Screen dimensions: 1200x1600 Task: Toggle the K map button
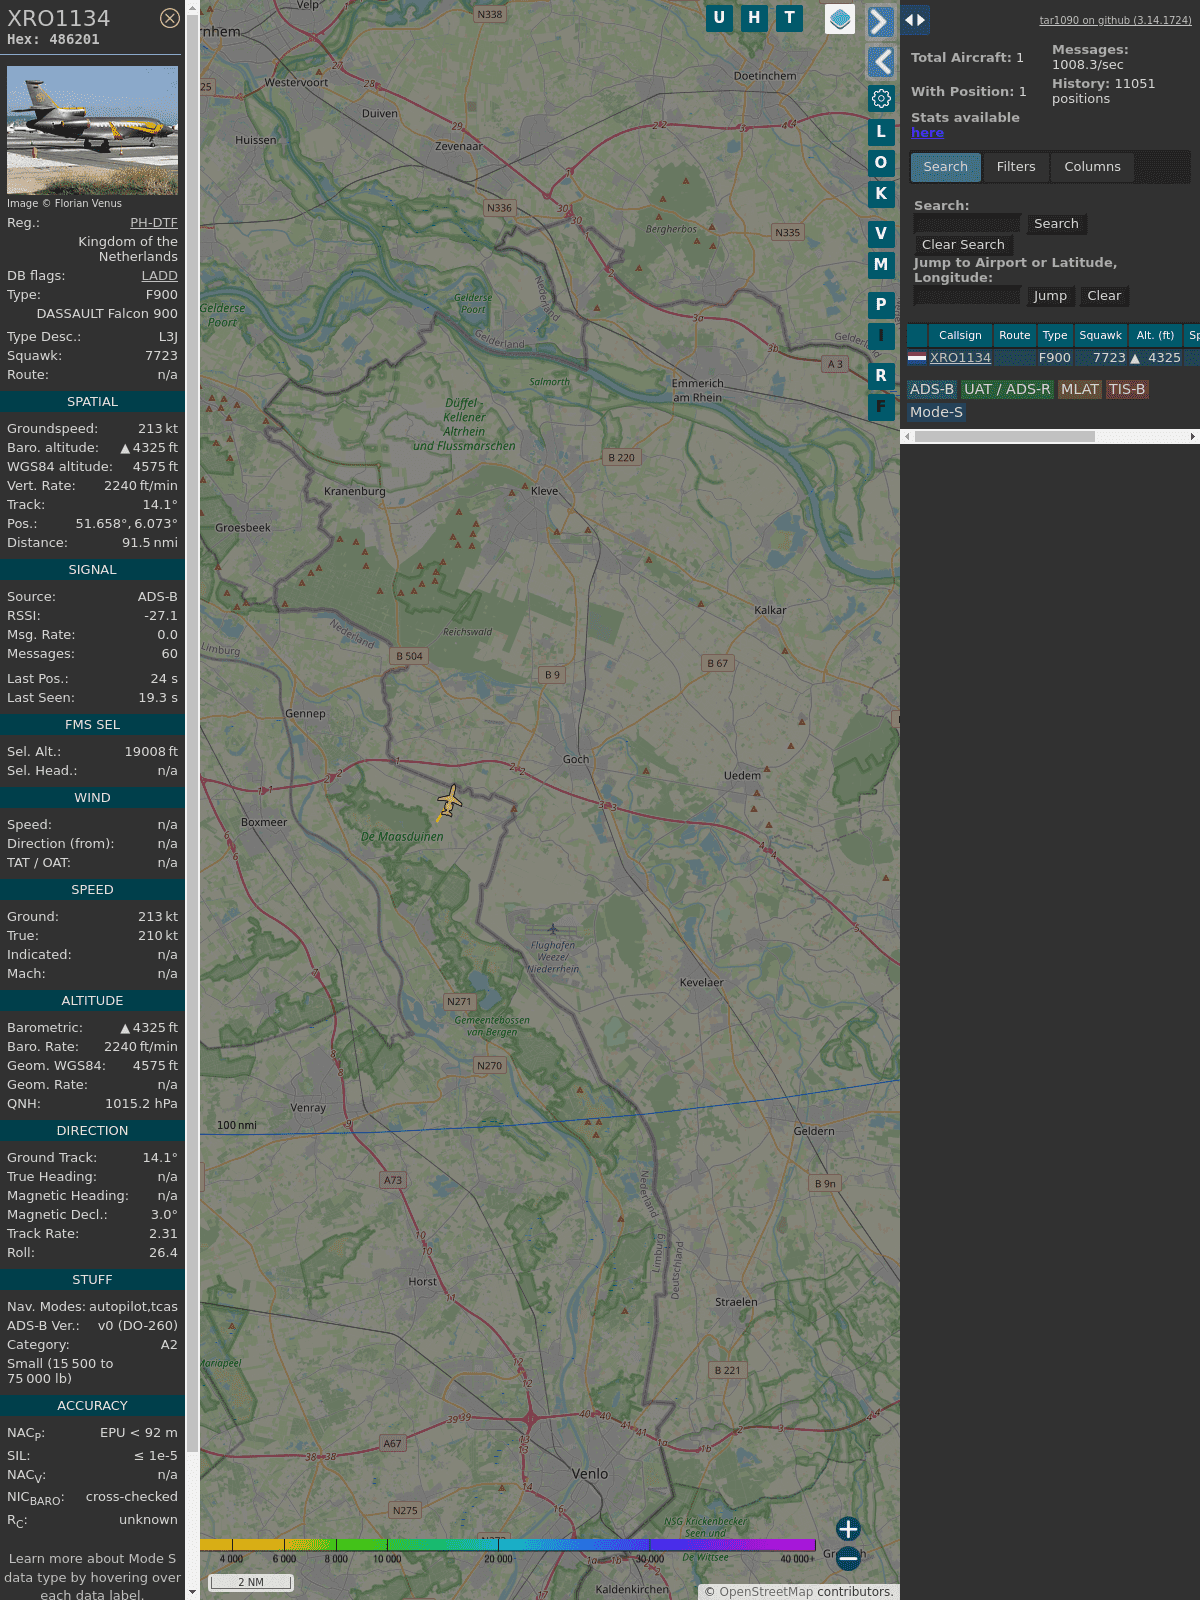[x=881, y=194]
